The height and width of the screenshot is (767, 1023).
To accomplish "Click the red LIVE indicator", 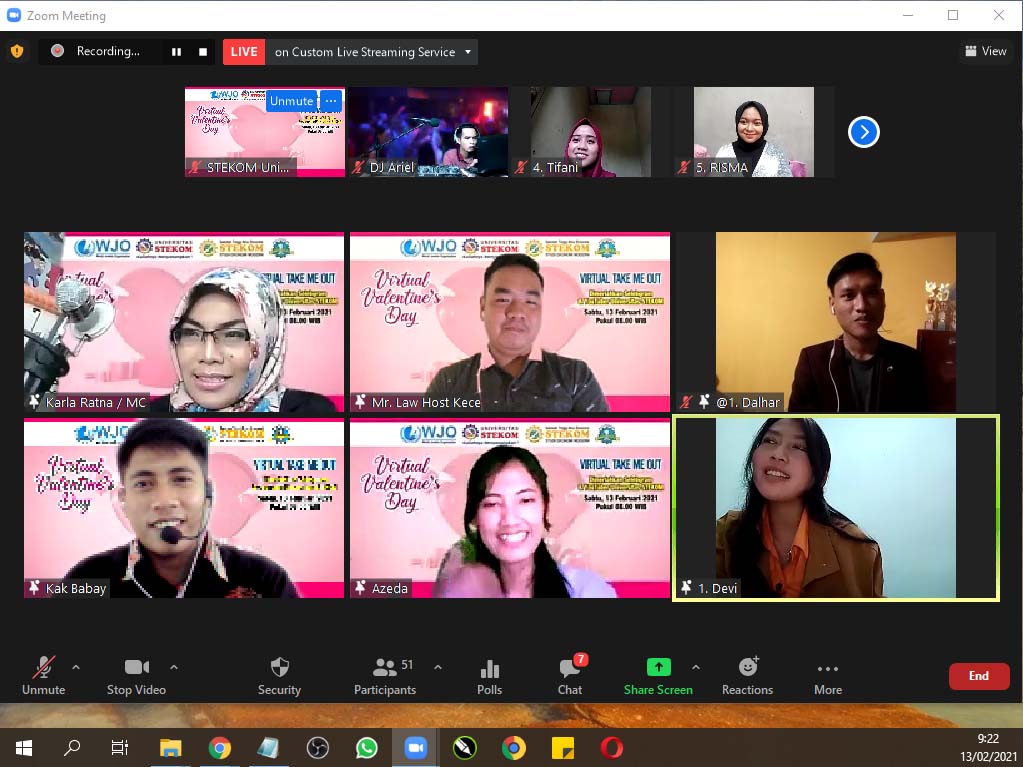I will click(244, 52).
